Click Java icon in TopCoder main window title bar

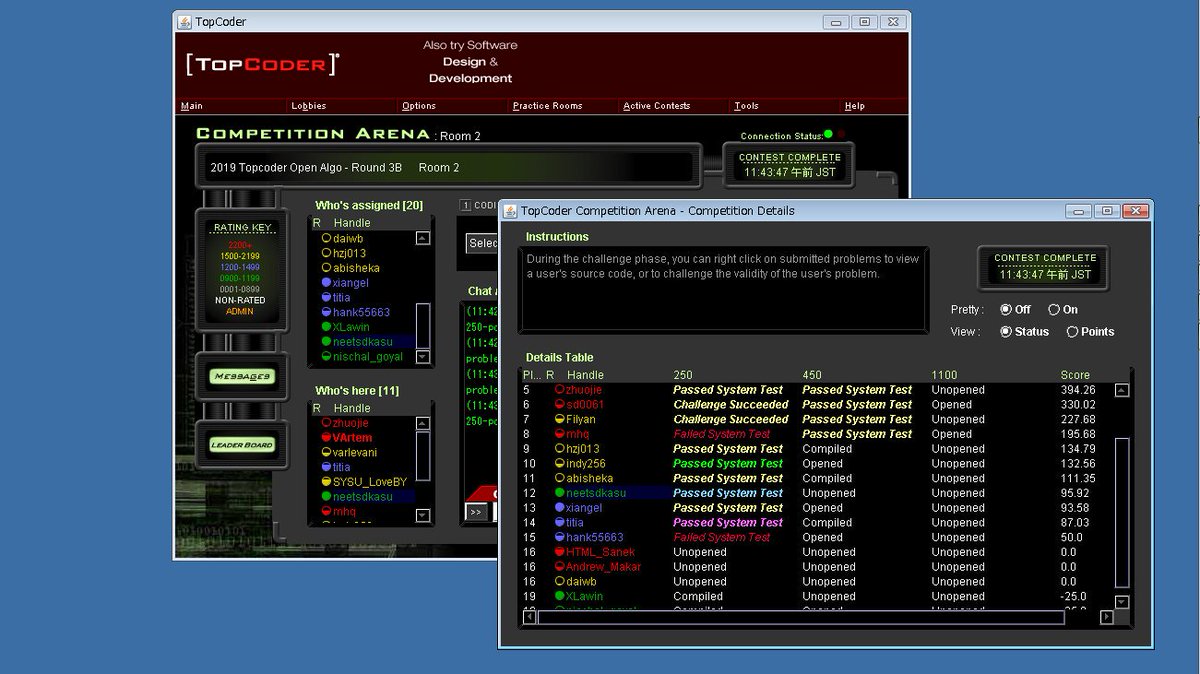click(x=184, y=21)
